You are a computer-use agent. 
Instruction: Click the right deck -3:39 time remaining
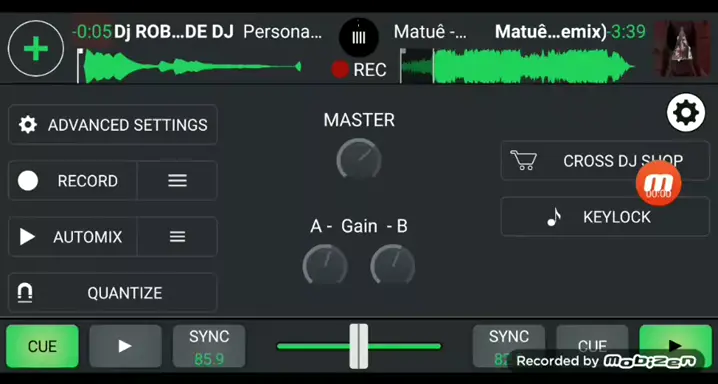click(x=626, y=32)
